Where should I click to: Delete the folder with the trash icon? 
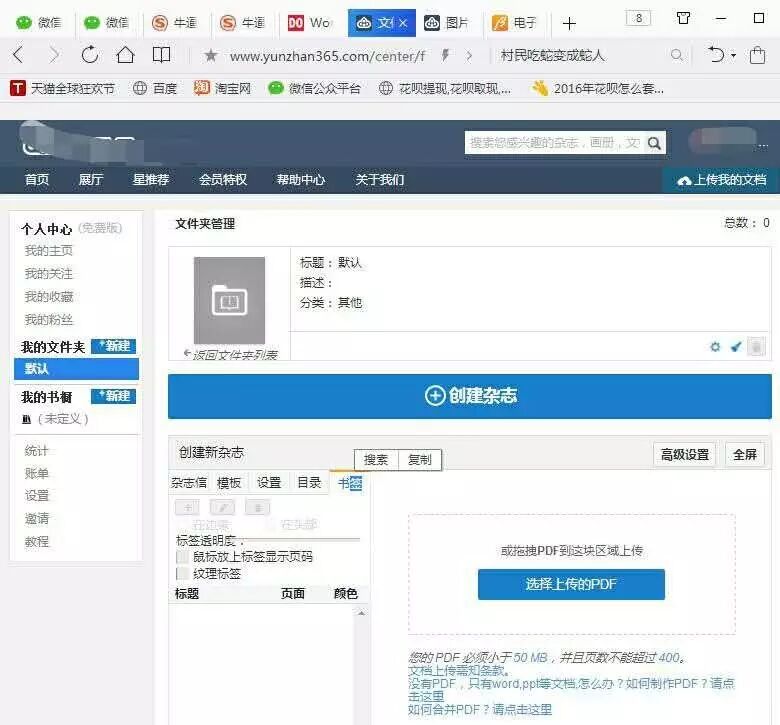(x=756, y=347)
